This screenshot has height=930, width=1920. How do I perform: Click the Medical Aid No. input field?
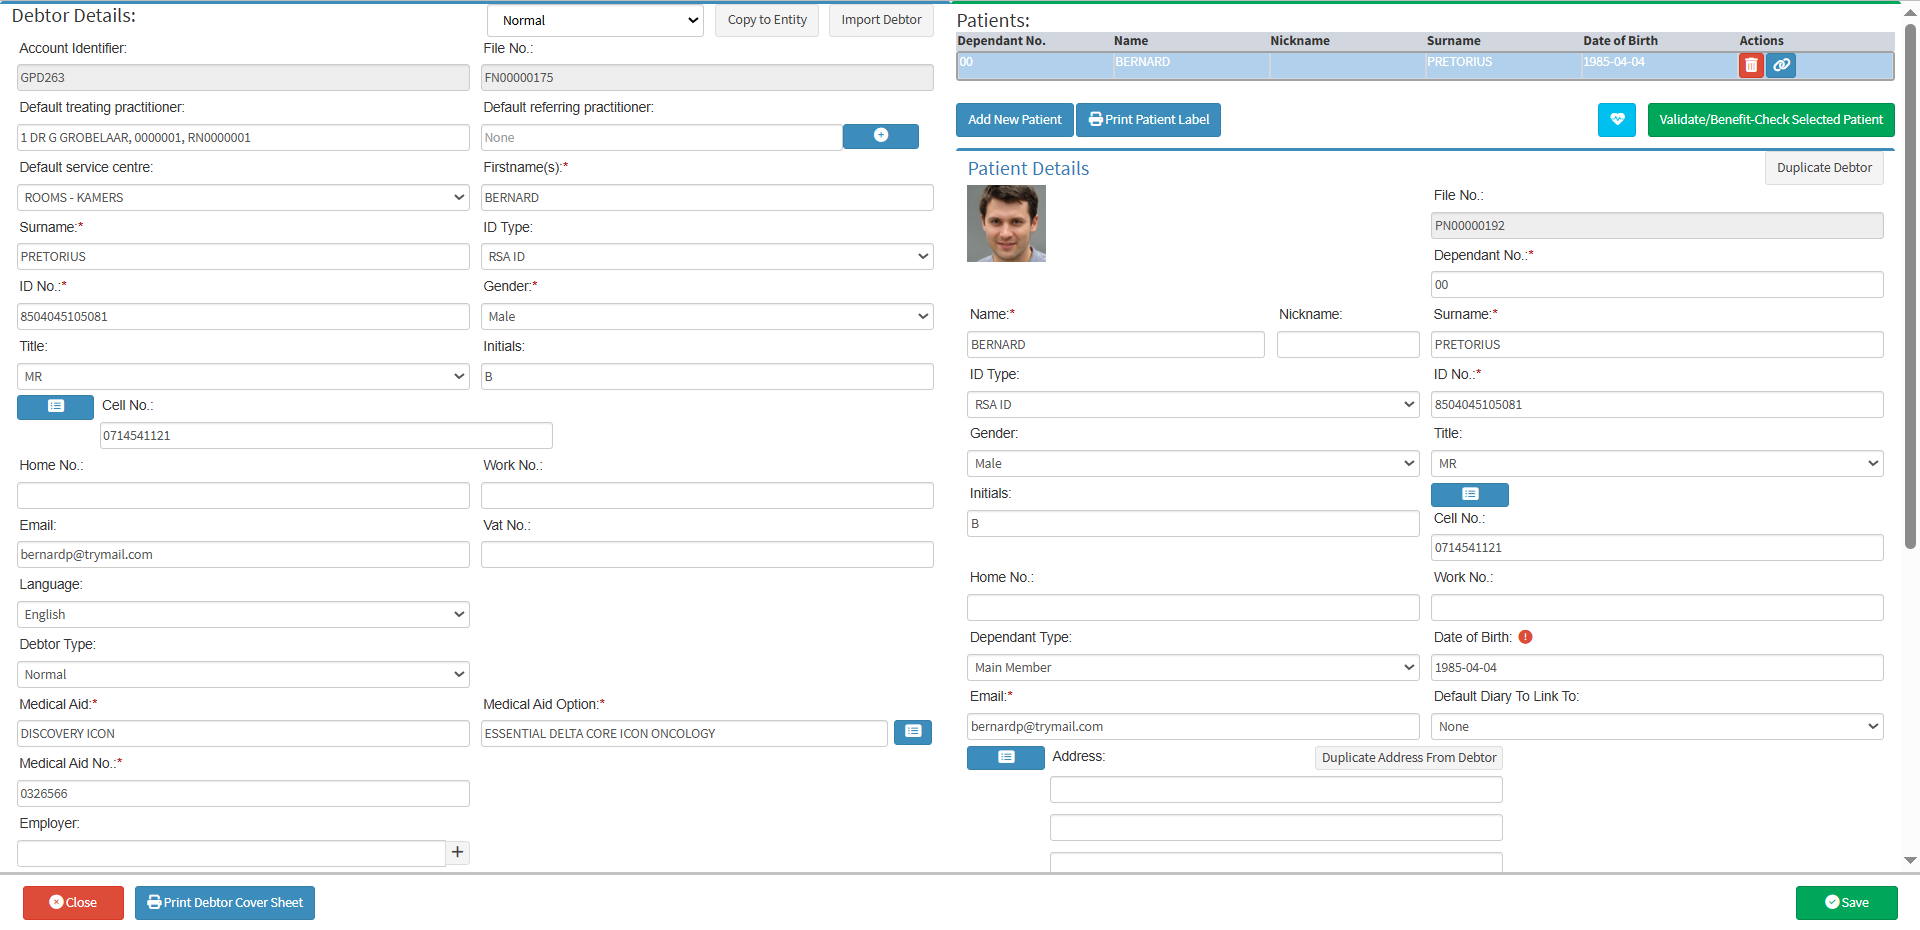coord(243,793)
